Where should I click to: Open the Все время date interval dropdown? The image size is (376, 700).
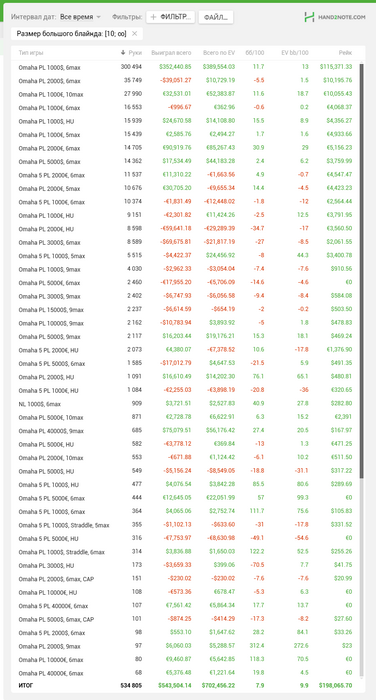coord(80,17)
